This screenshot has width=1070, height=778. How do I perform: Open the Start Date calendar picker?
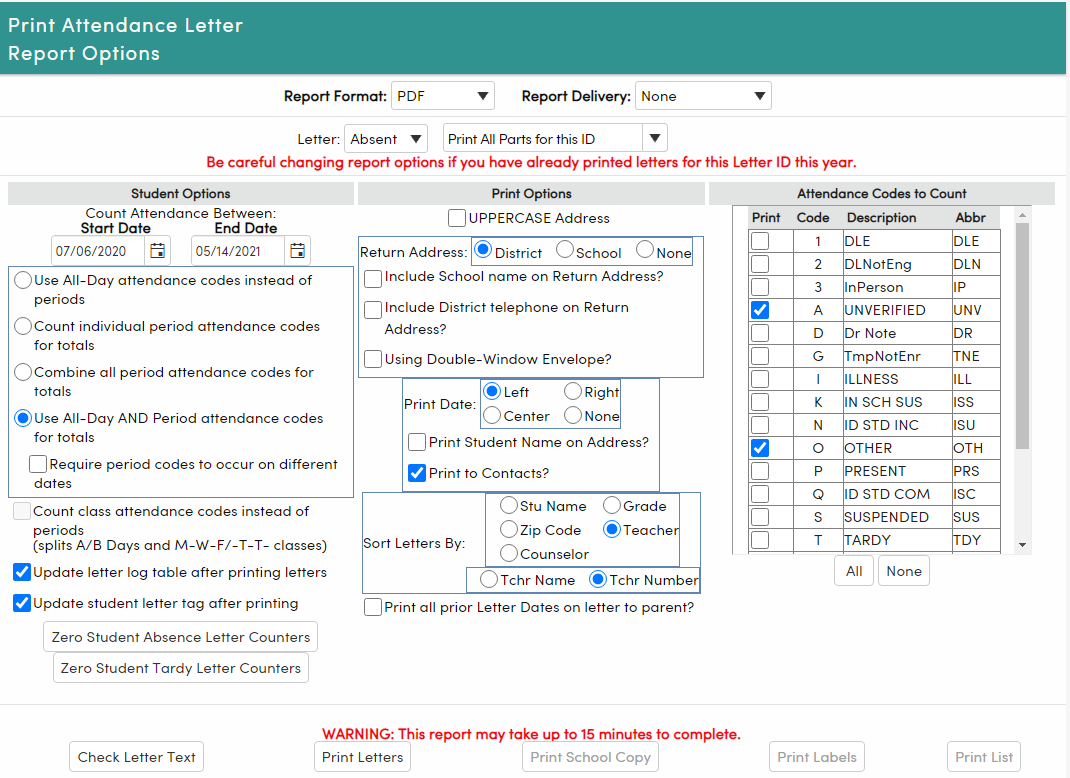[x=157, y=250]
